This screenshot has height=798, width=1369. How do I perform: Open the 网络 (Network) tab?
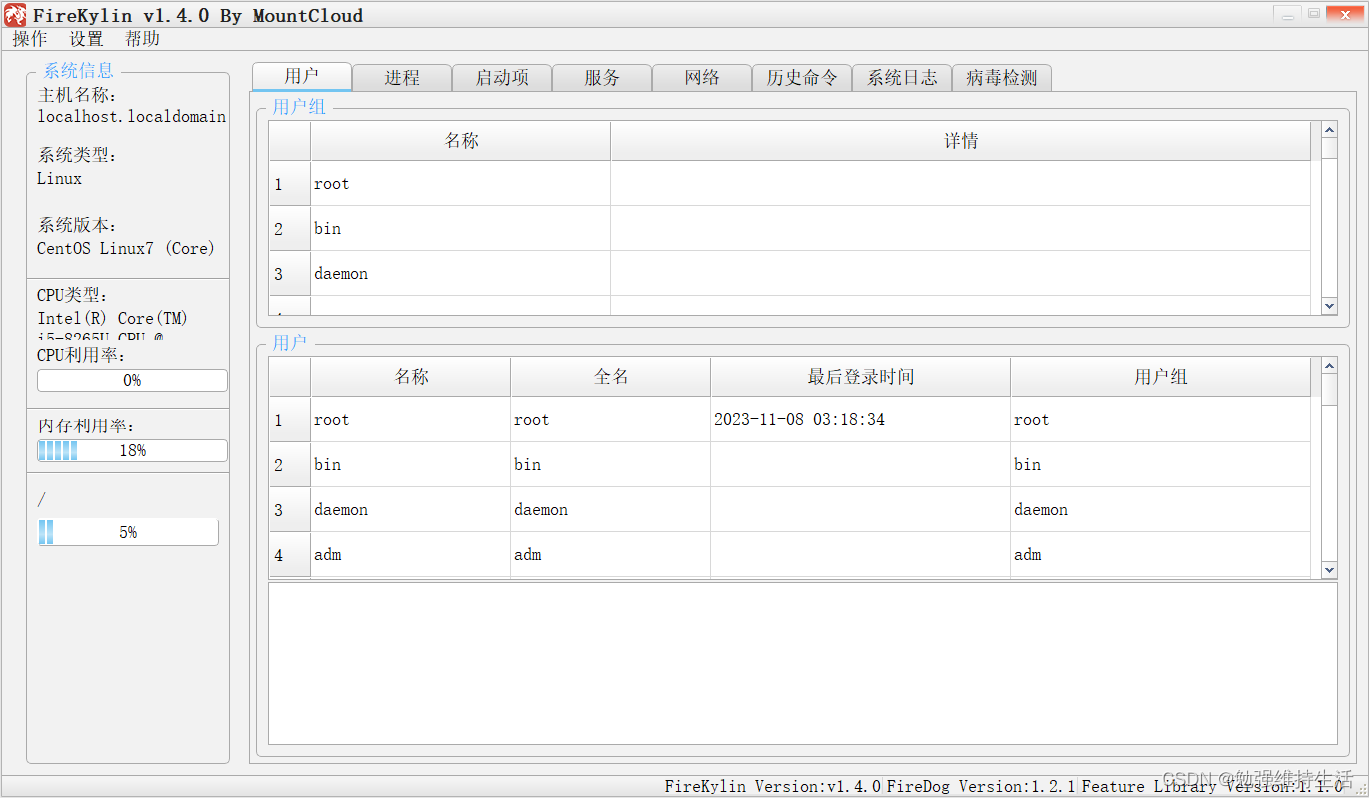click(x=702, y=77)
